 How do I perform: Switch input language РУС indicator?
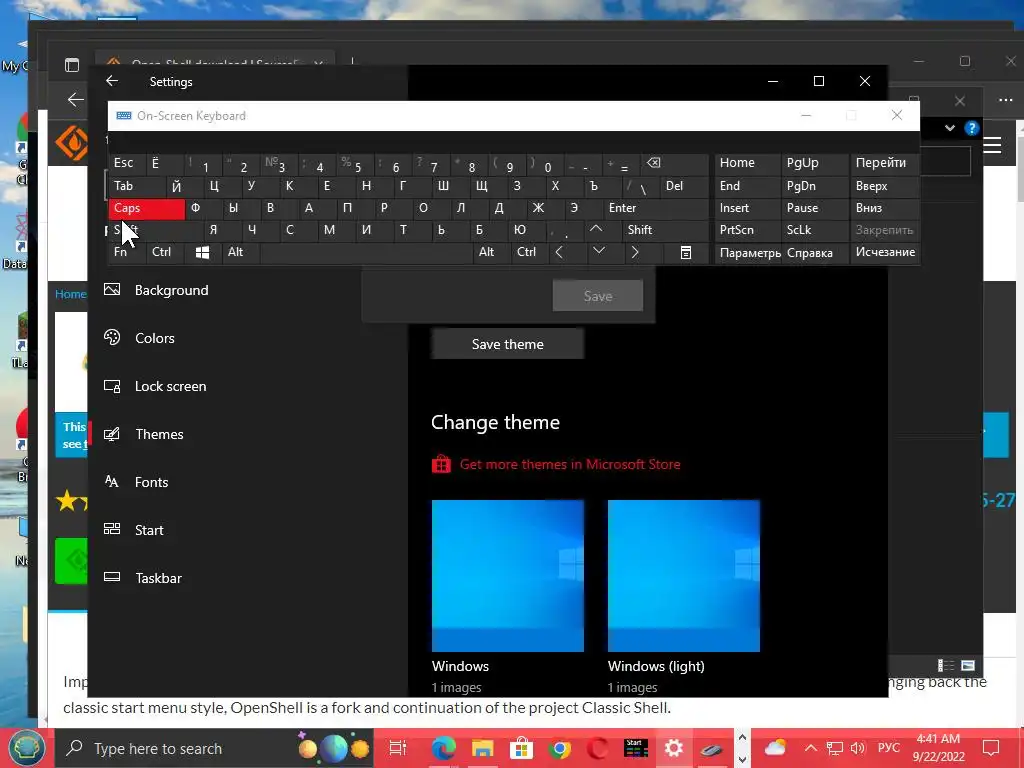[x=888, y=748]
